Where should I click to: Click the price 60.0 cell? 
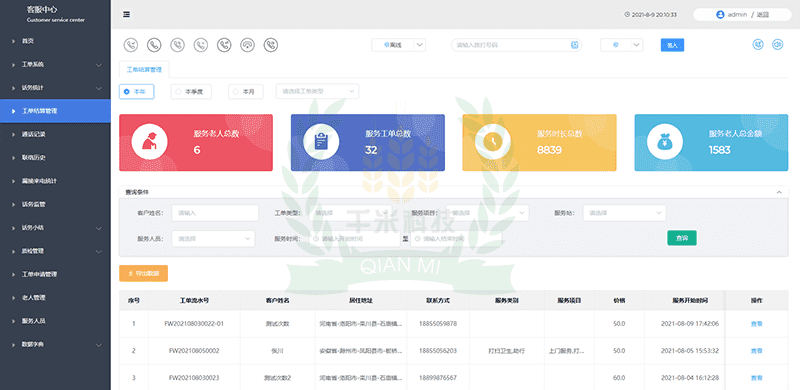click(x=619, y=378)
